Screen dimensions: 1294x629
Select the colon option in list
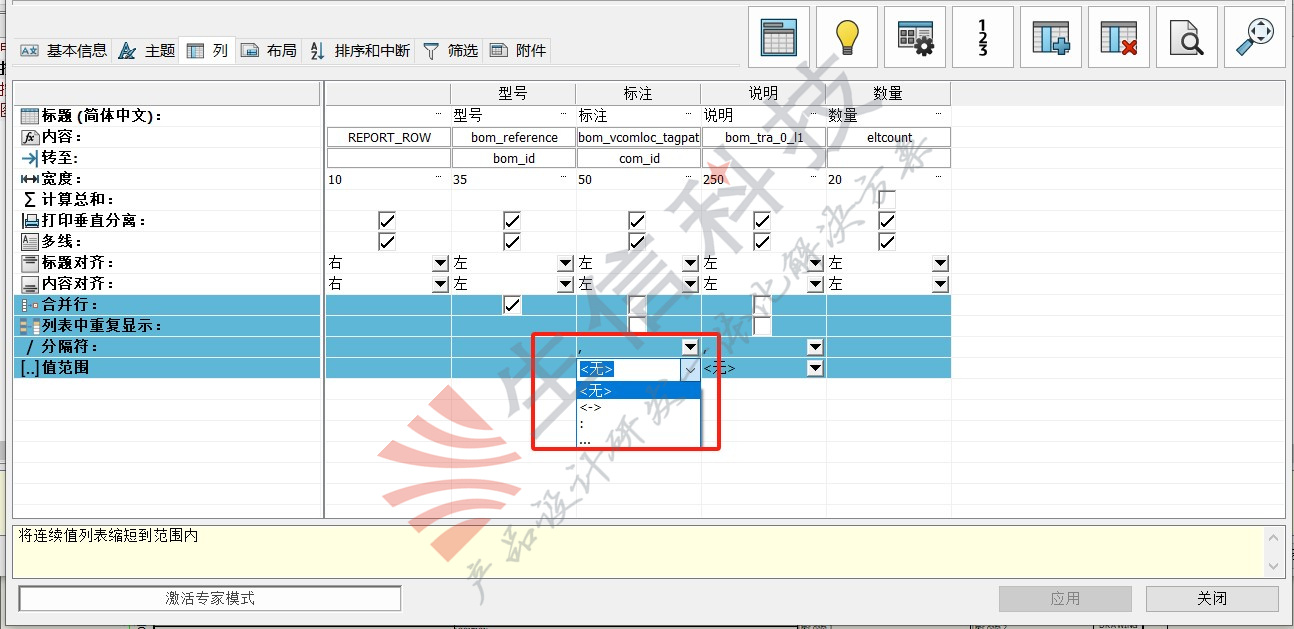(639, 423)
